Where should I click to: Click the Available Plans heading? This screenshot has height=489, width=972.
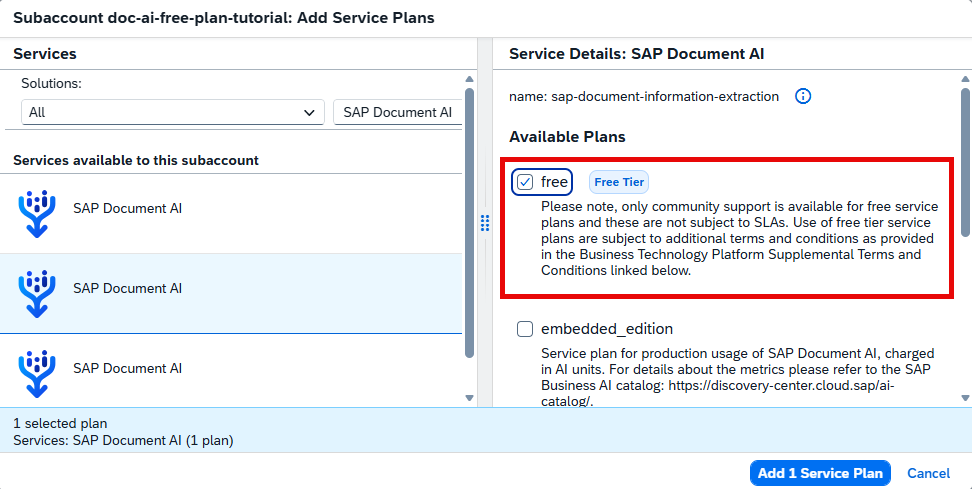pyautogui.click(x=567, y=137)
